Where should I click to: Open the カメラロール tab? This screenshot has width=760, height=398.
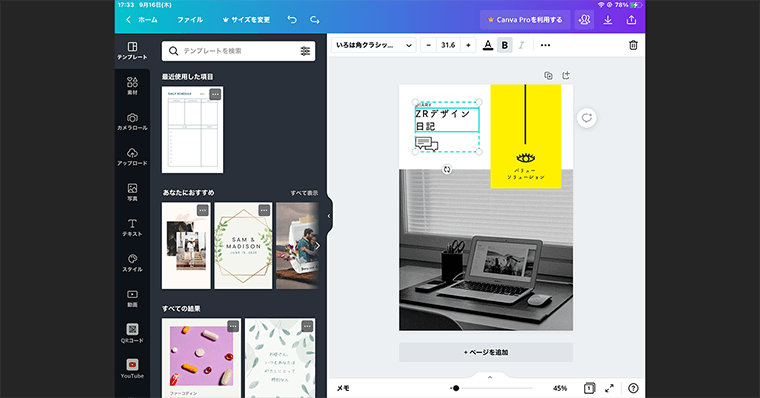(x=132, y=121)
